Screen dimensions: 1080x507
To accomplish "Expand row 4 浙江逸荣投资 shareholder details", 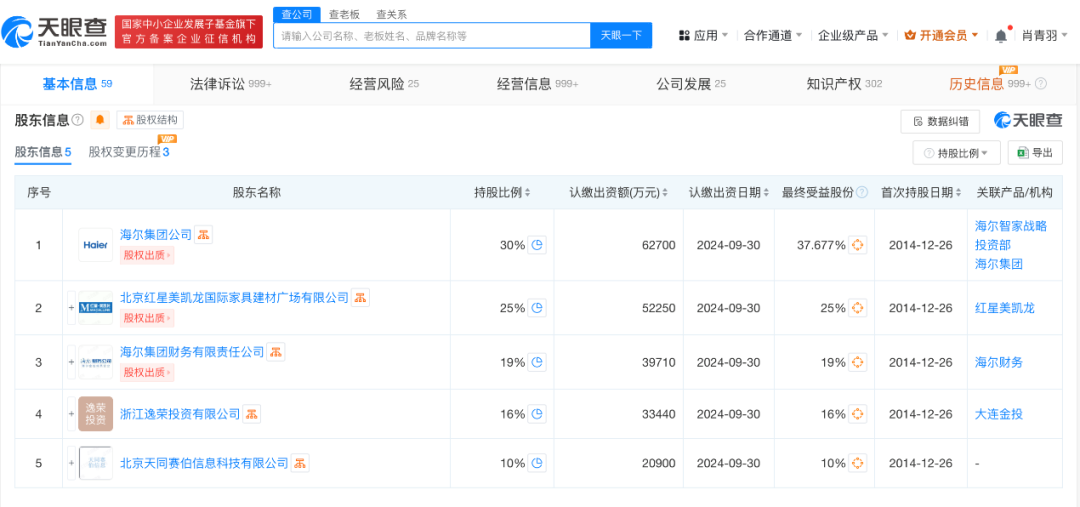I will point(71,414).
